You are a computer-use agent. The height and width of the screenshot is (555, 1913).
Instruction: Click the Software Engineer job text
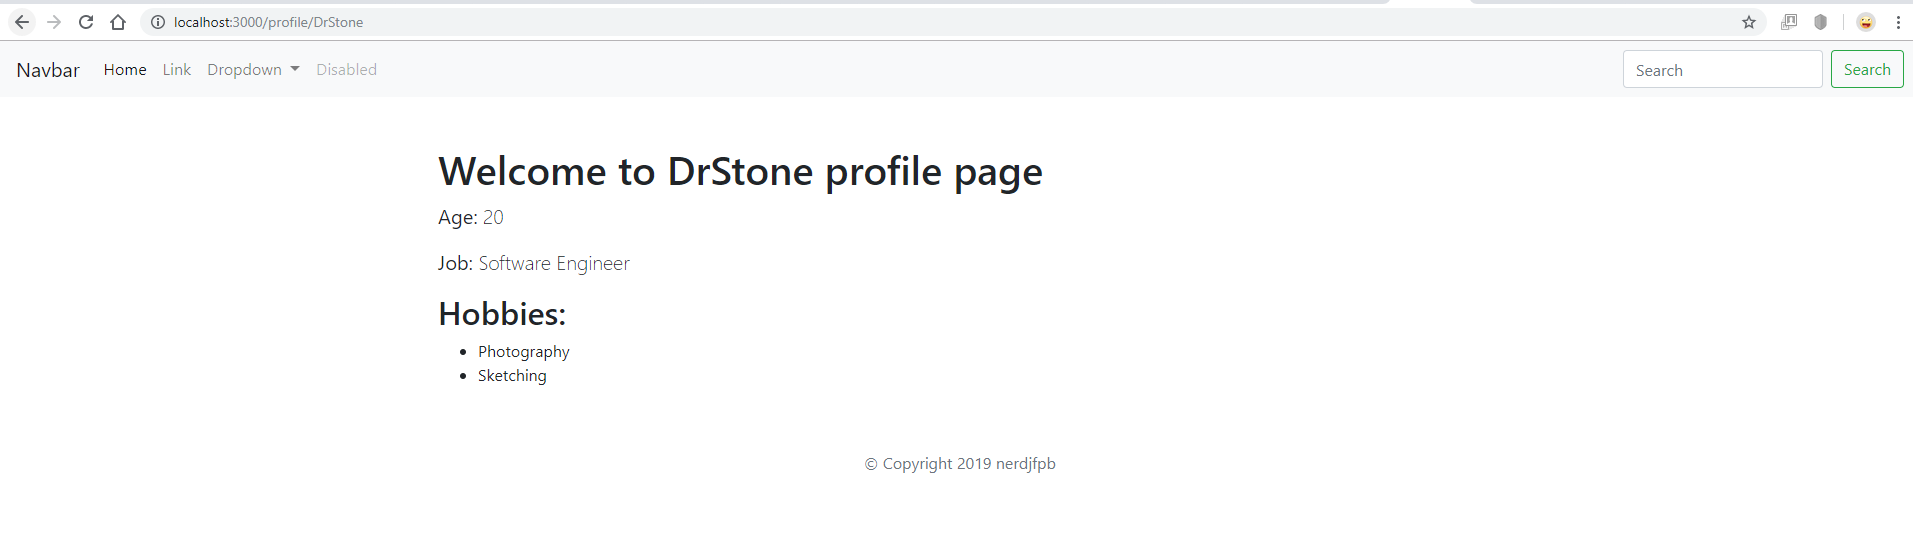(554, 263)
